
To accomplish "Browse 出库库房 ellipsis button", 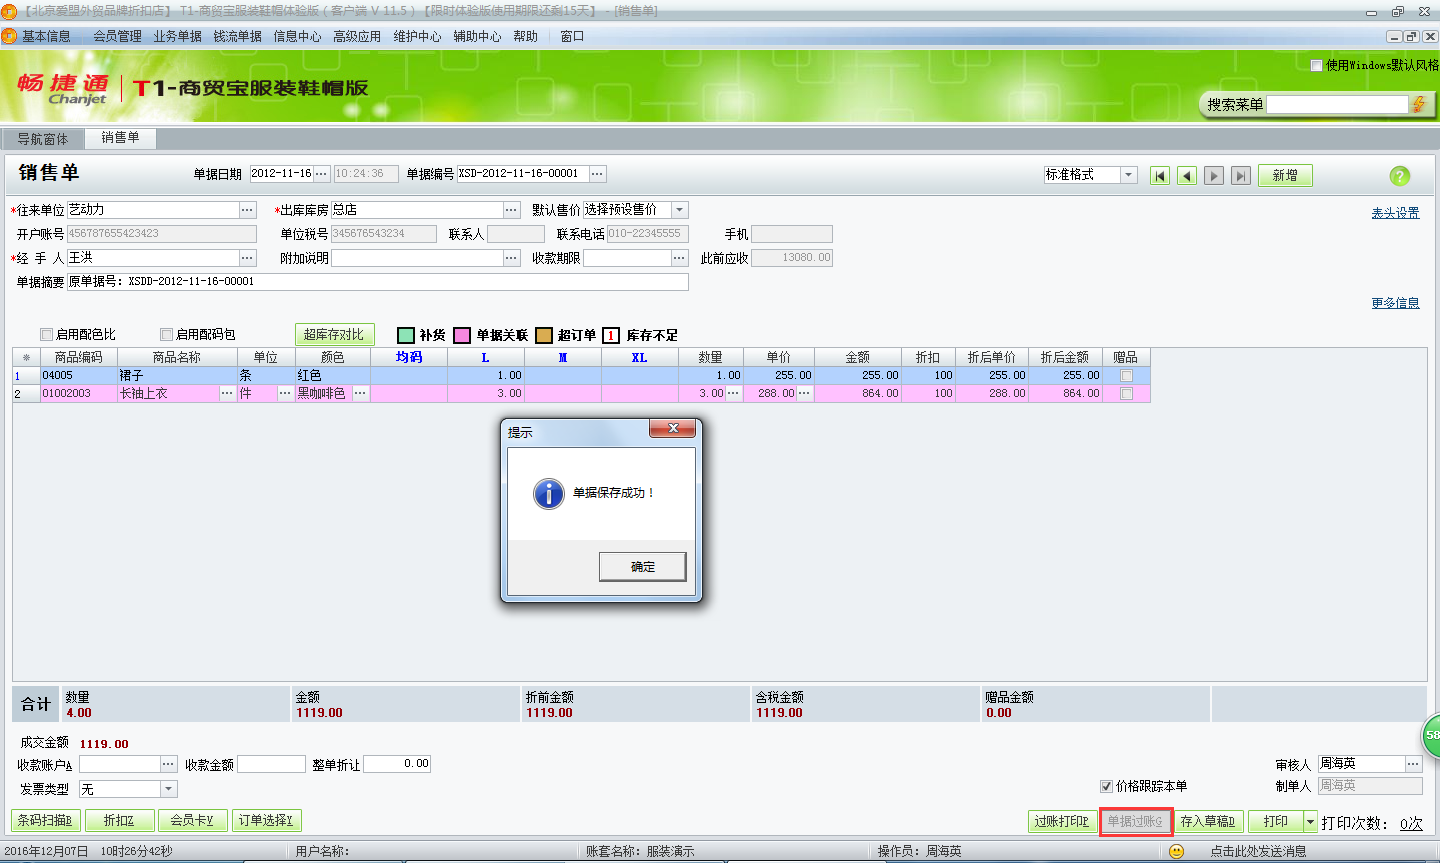I will (511, 210).
